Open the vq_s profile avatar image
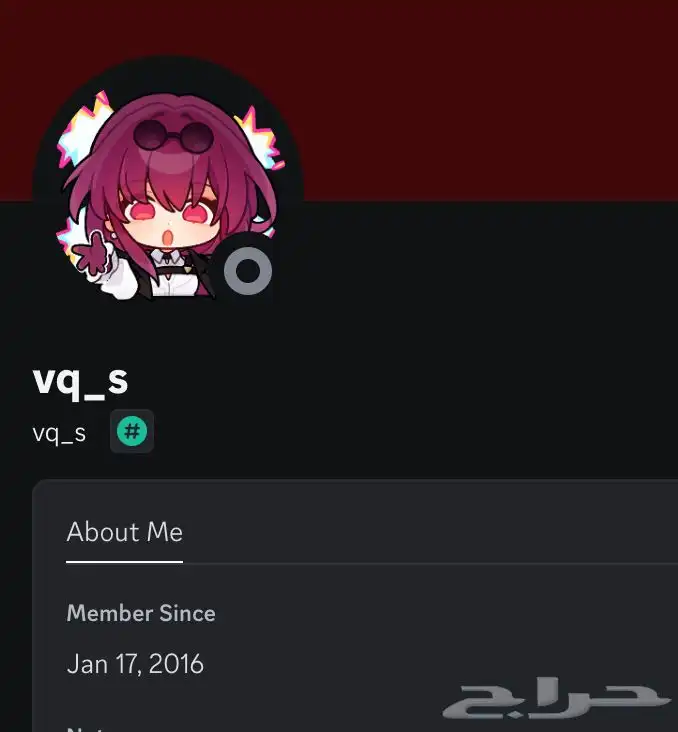Image resolution: width=678 pixels, height=732 pixels. 168,195
